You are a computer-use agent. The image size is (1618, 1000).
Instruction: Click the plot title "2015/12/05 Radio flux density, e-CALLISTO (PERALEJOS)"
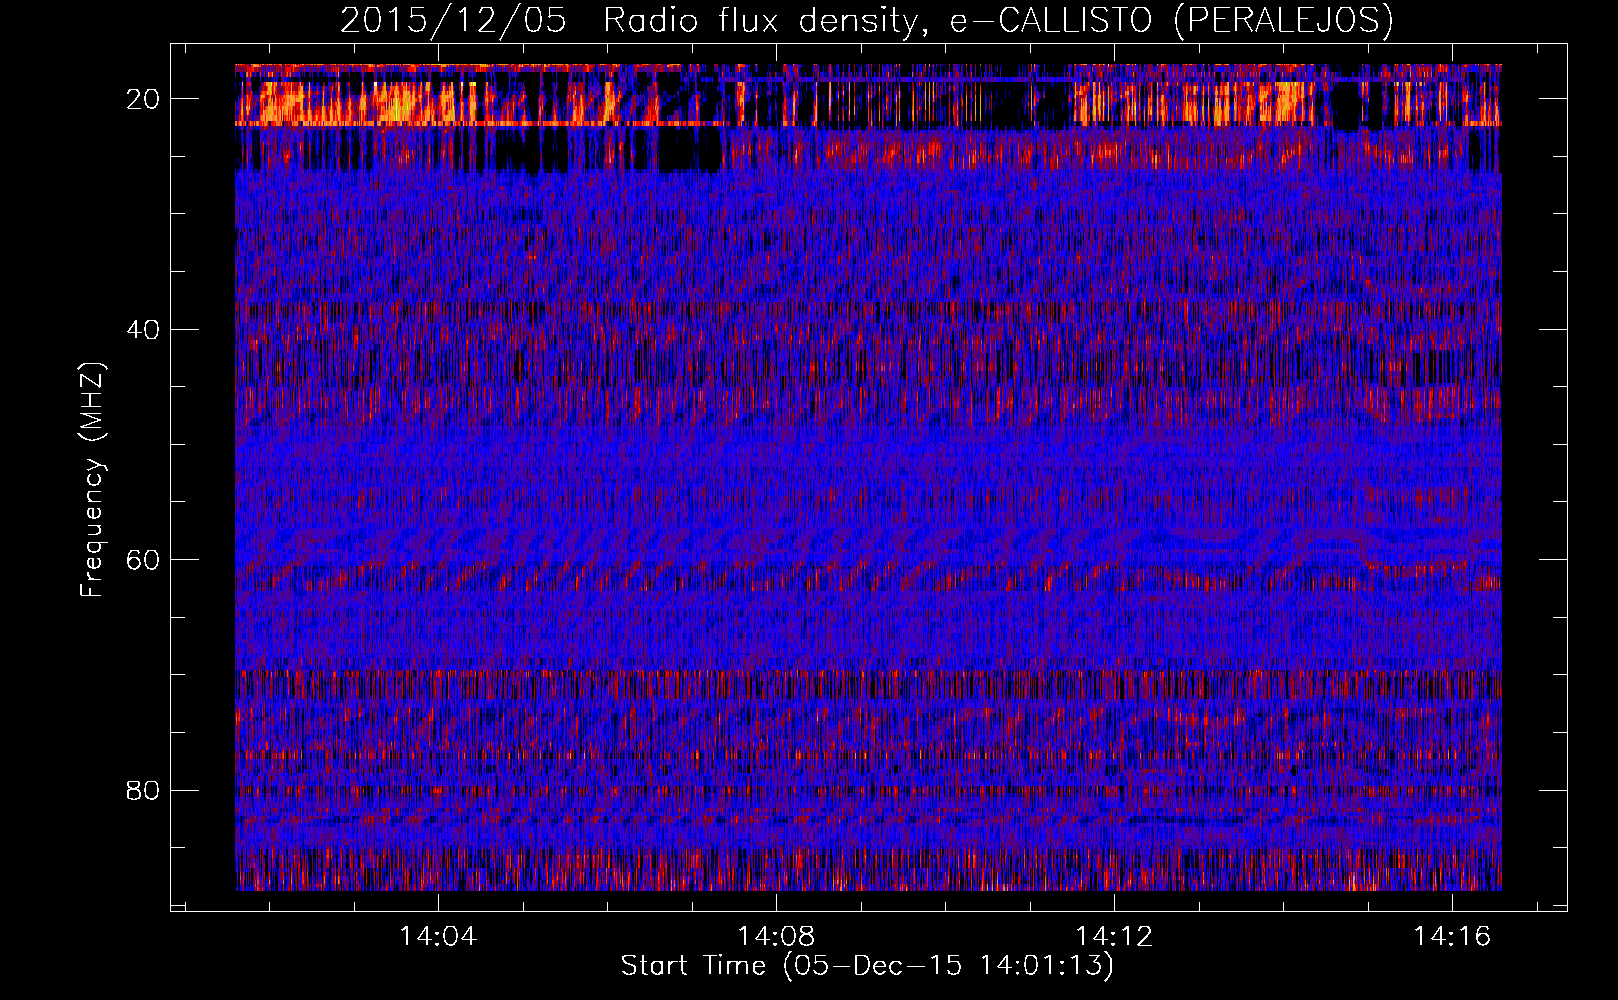[866, 21]
